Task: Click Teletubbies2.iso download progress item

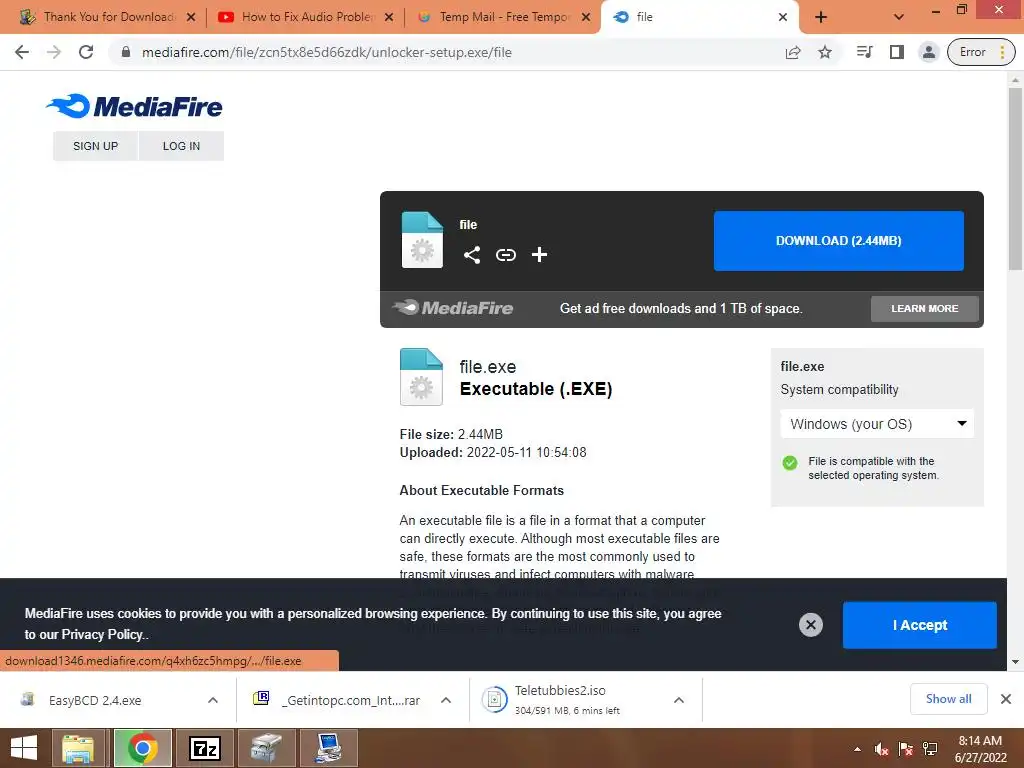Action: coord(568,700)
